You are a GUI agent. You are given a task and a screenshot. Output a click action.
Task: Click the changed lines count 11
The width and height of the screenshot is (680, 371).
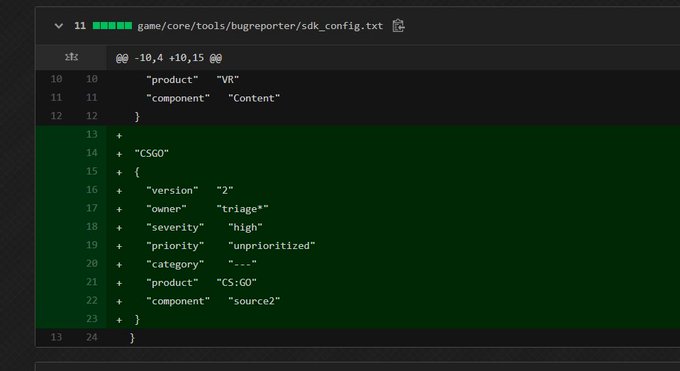tap(80, 26)
